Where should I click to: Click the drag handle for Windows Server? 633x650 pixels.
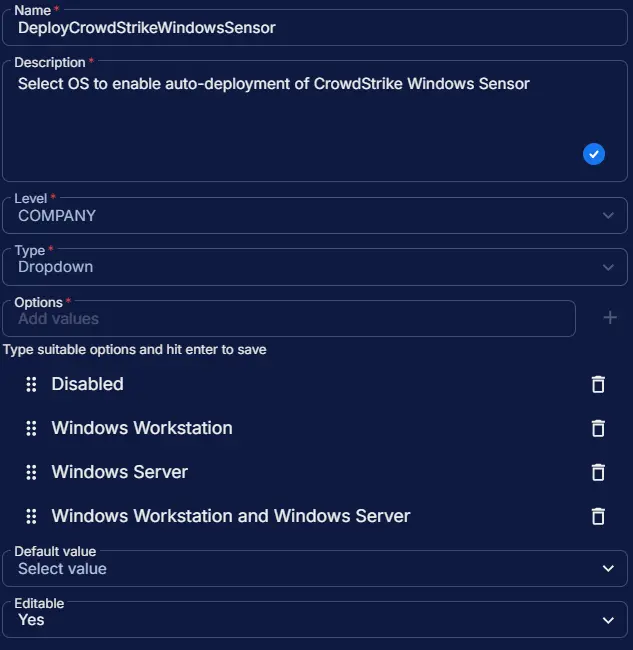point(31,472)
